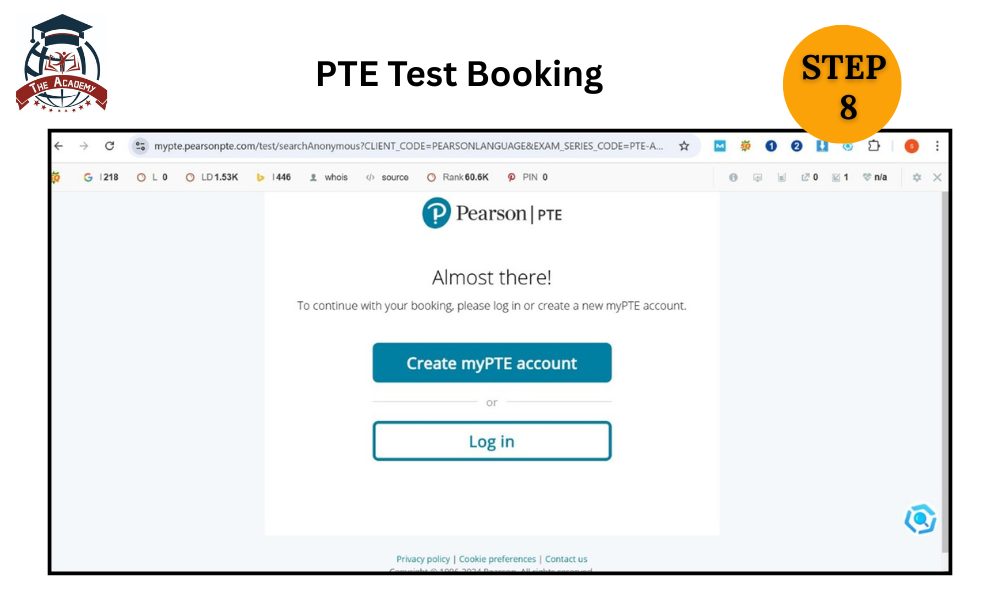This screenshot has height=600, width=1000.
Task: Open SEOquake page info icon
Action: pos(733,177)
